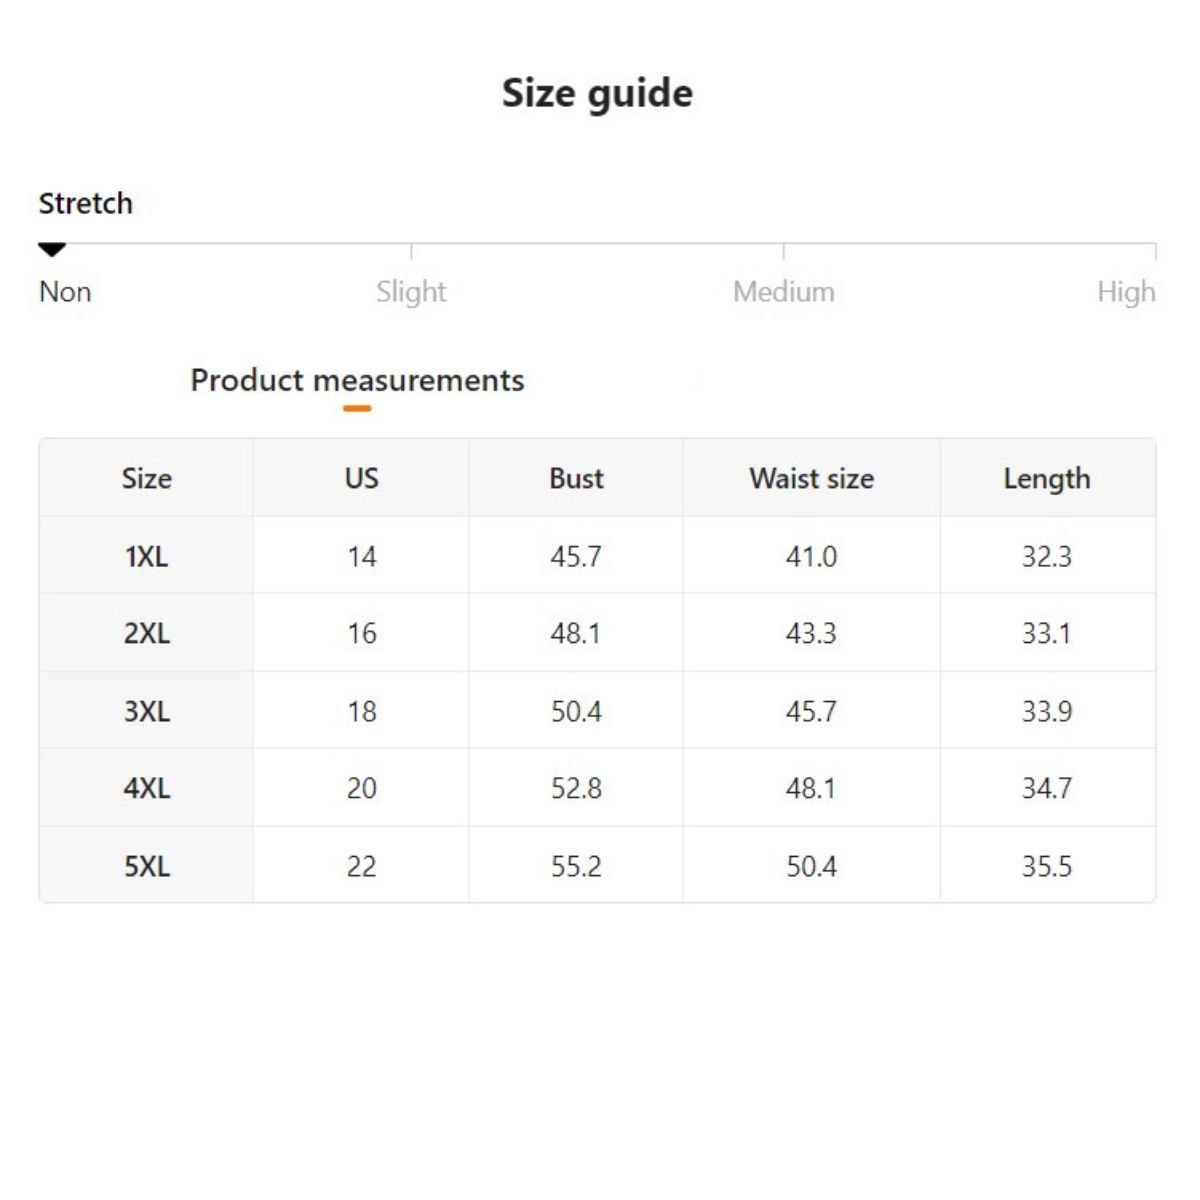This screenshot has height=1200, width=1200.
Task: Select the Product measurements tab
Action: pos(357,380)
